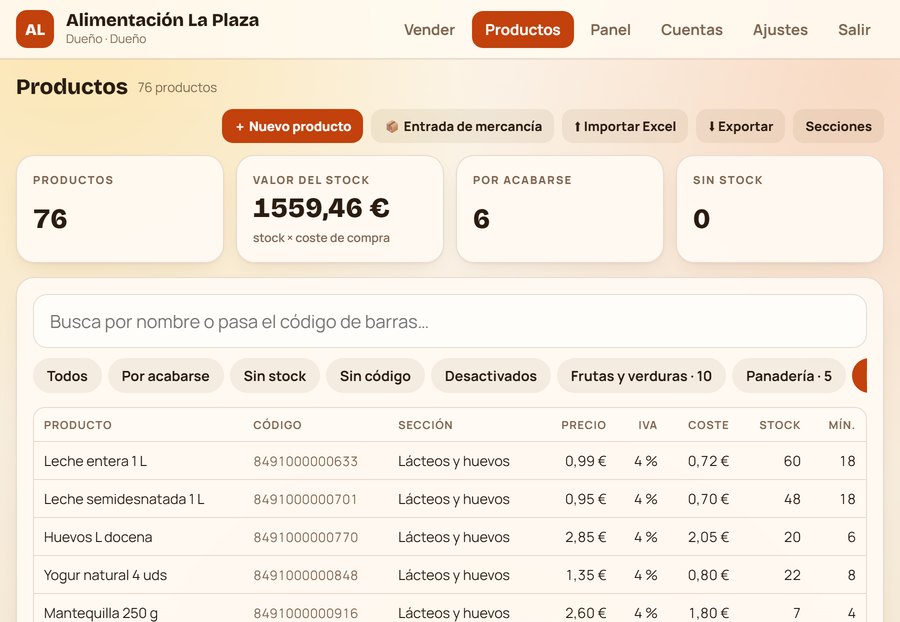The image size is (900, 622).
Task: Click the IVA column header
Action: [x=647, y=425]
